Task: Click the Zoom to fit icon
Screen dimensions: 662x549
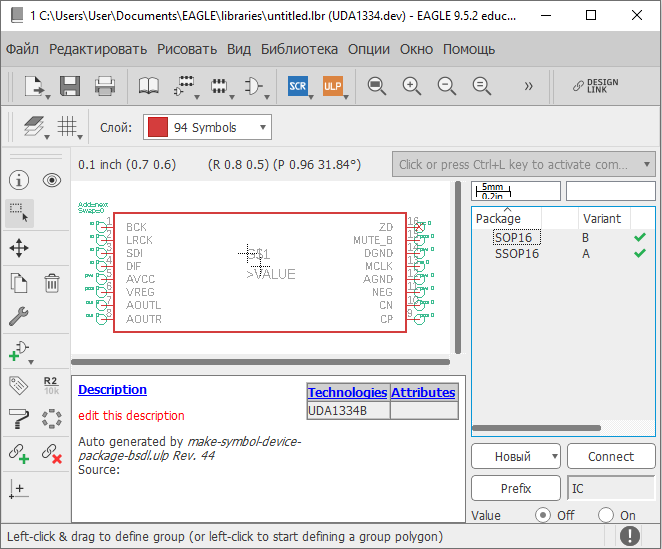Action: coord(376,86)
